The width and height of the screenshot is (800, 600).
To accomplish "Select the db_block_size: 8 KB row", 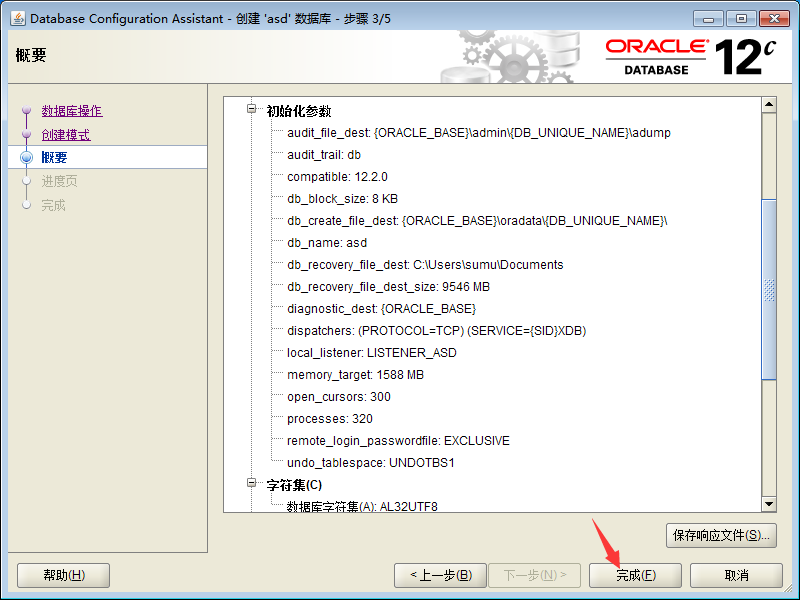I will (x=342, y=199).
